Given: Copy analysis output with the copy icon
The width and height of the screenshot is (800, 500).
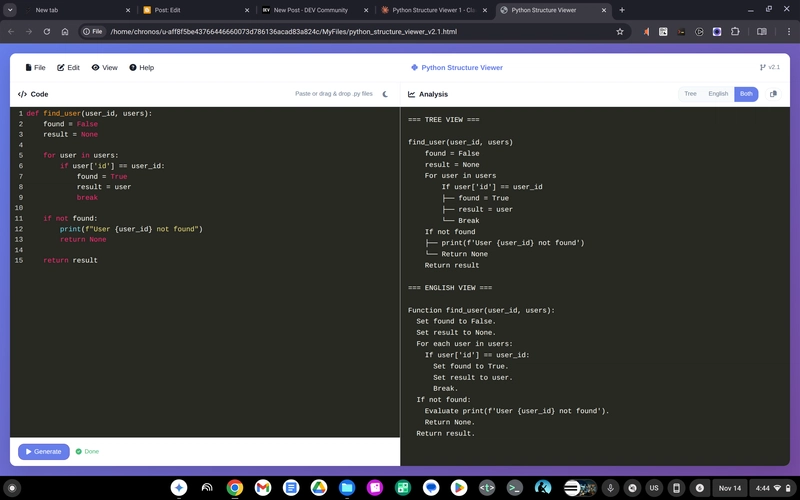Looking at the screenshot, I should tap(772, 94).
